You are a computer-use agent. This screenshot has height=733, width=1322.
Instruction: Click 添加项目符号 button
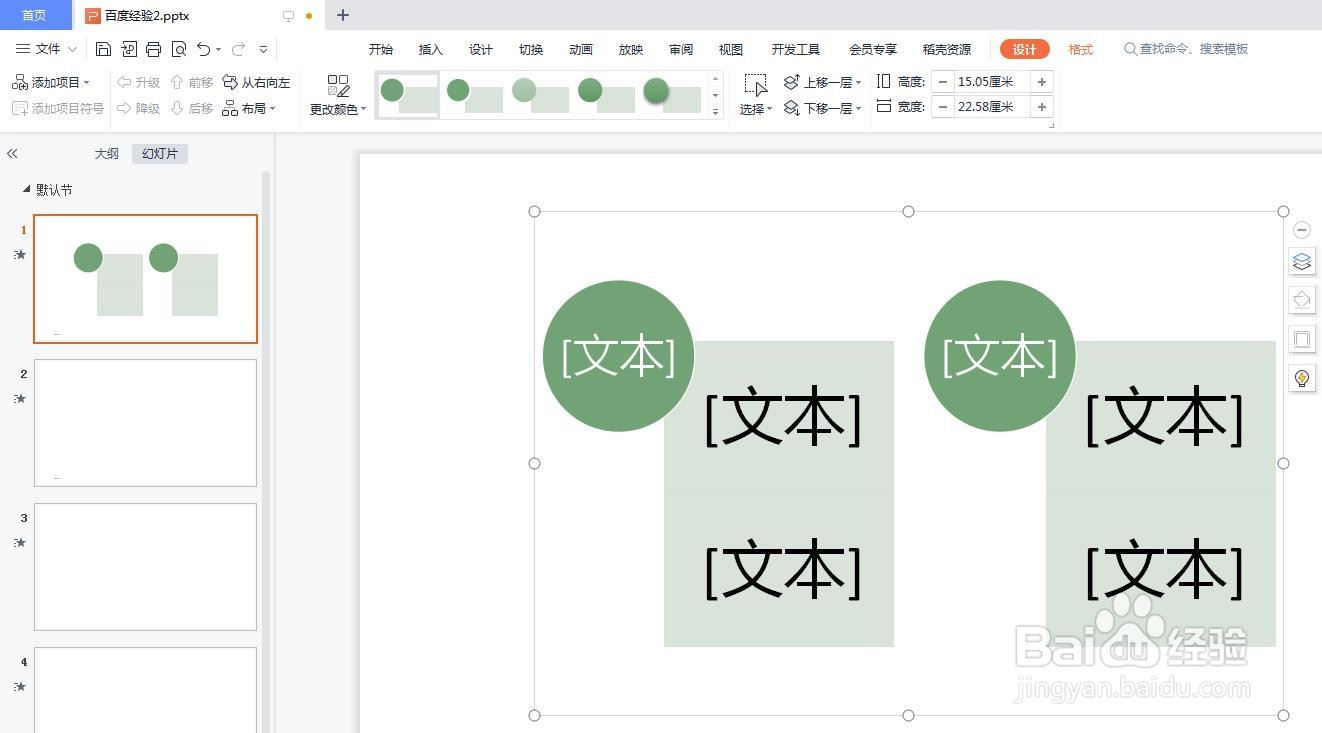click(57, 108)
